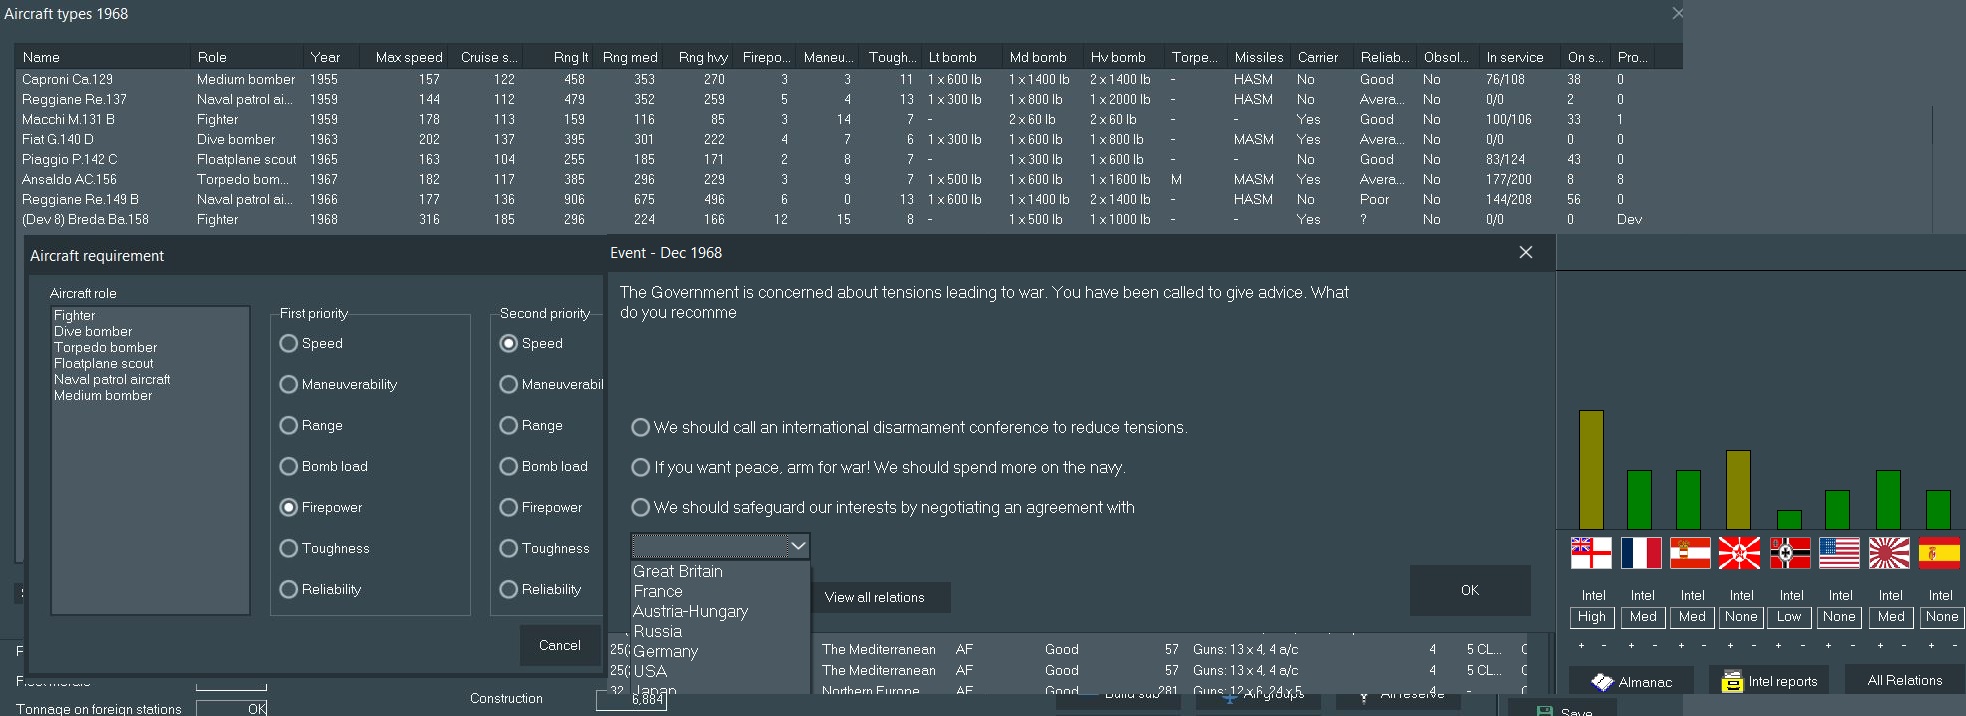Select Bomb load under Second priority
Screen dimensions: 1966x716
click(543, 466)
